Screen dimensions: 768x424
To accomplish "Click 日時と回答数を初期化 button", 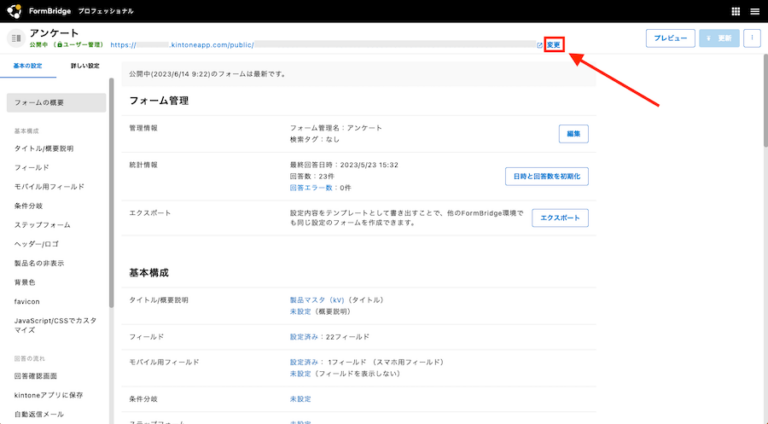I will pyautogui.click(x=546, y=176).
